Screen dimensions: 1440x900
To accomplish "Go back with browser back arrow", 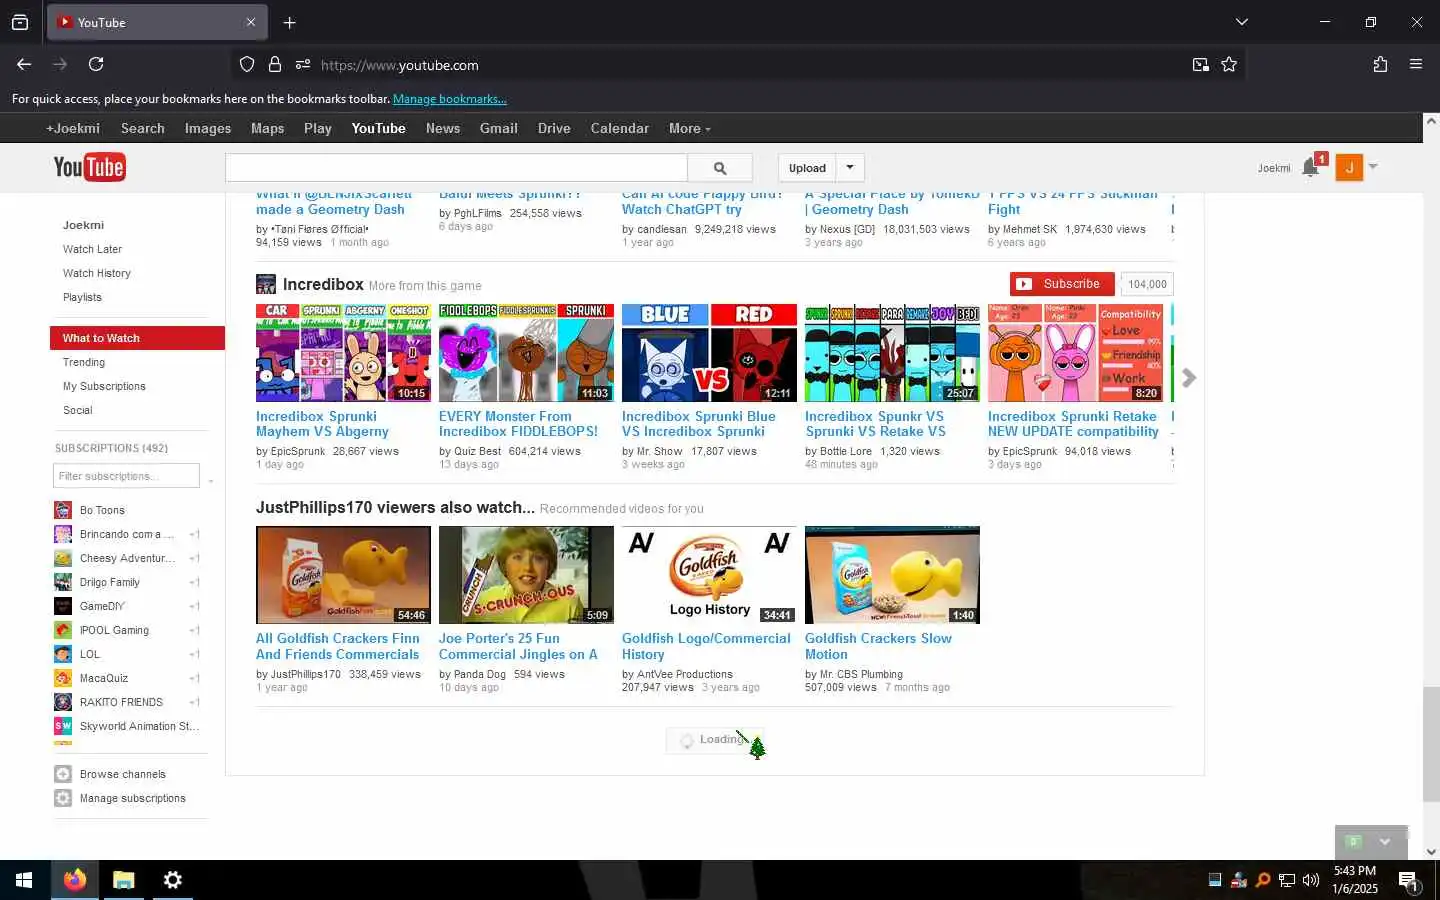I will 24,64.
